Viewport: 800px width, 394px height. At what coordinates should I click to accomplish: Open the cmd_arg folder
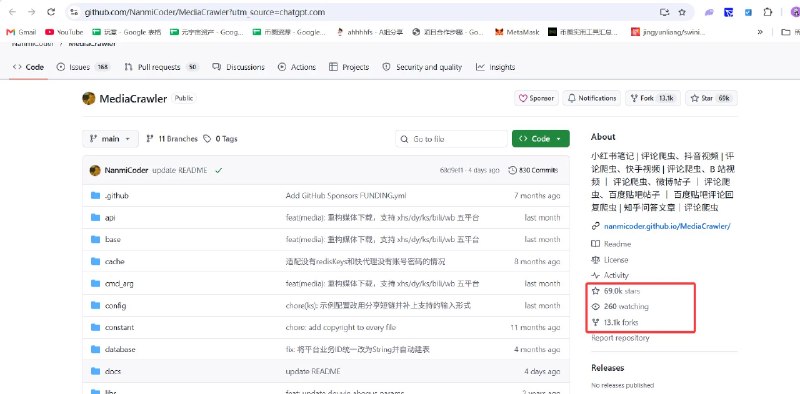click(x=119, y=284)
